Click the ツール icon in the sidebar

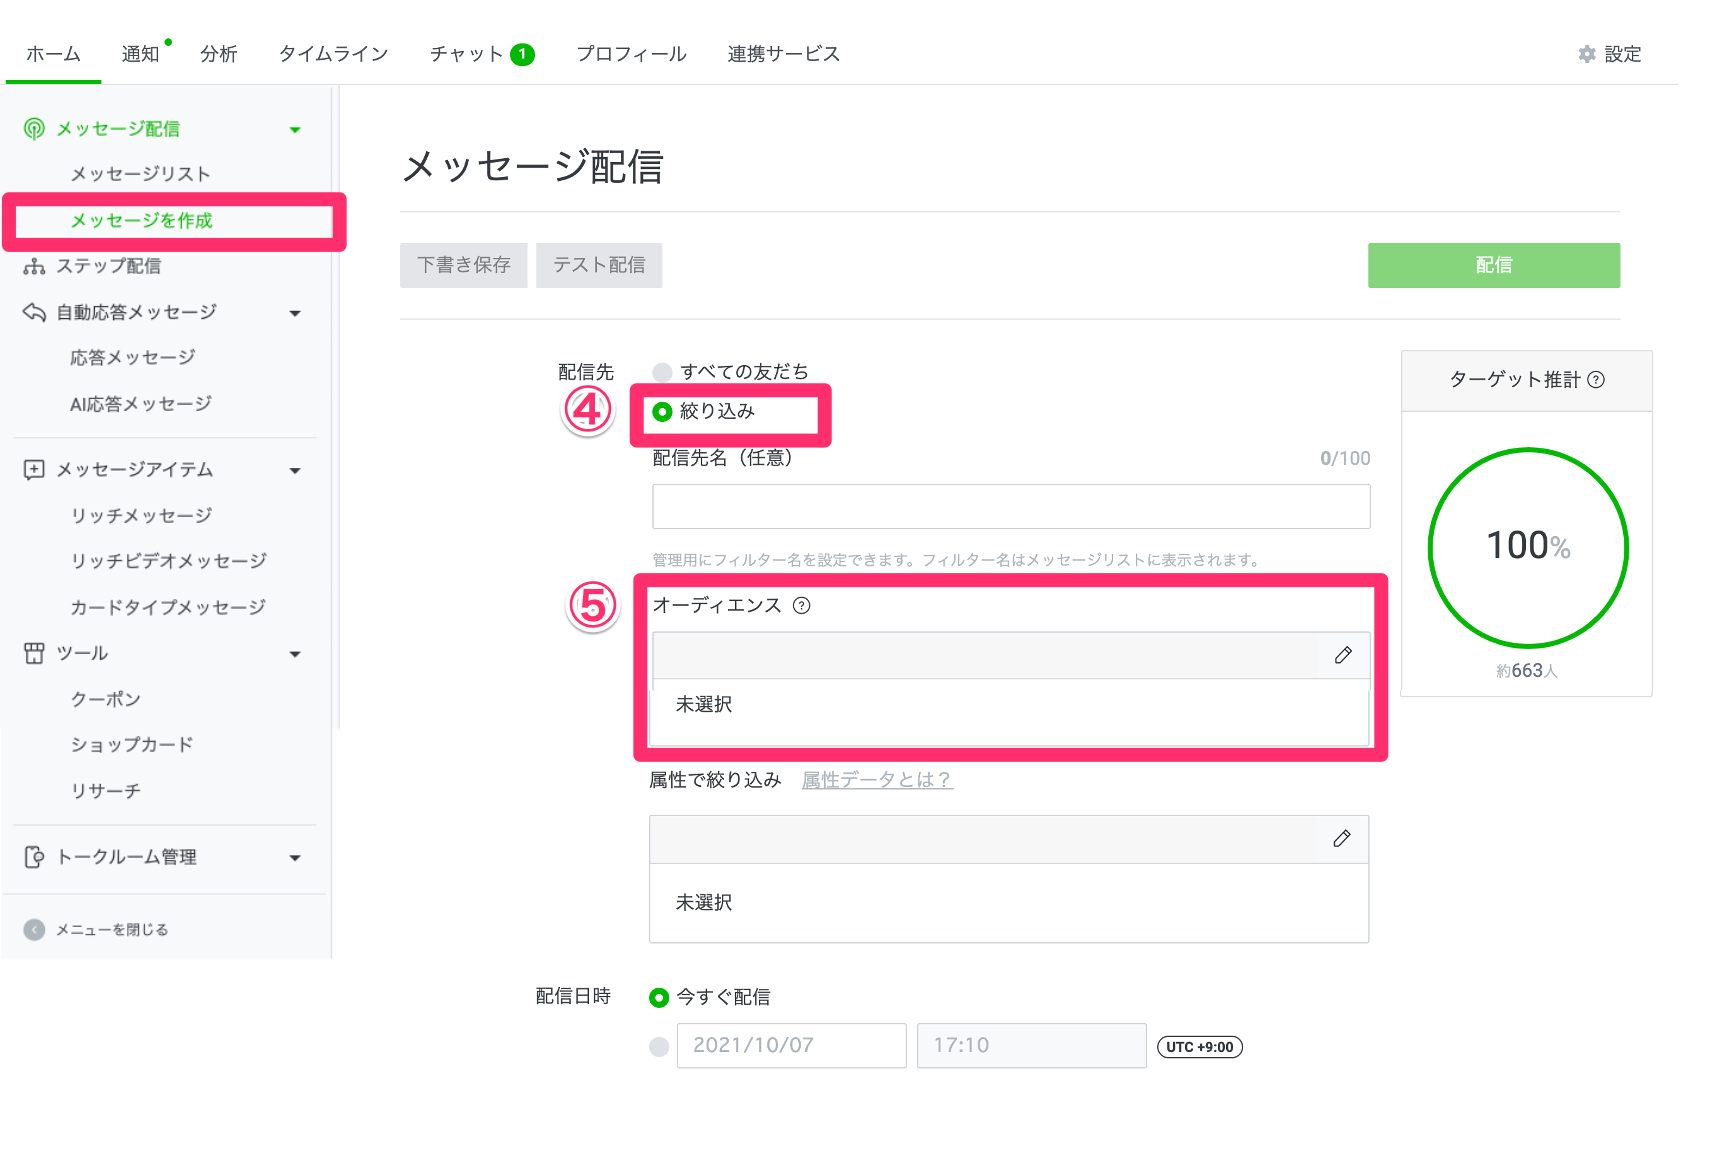click(x=33, y=653)
